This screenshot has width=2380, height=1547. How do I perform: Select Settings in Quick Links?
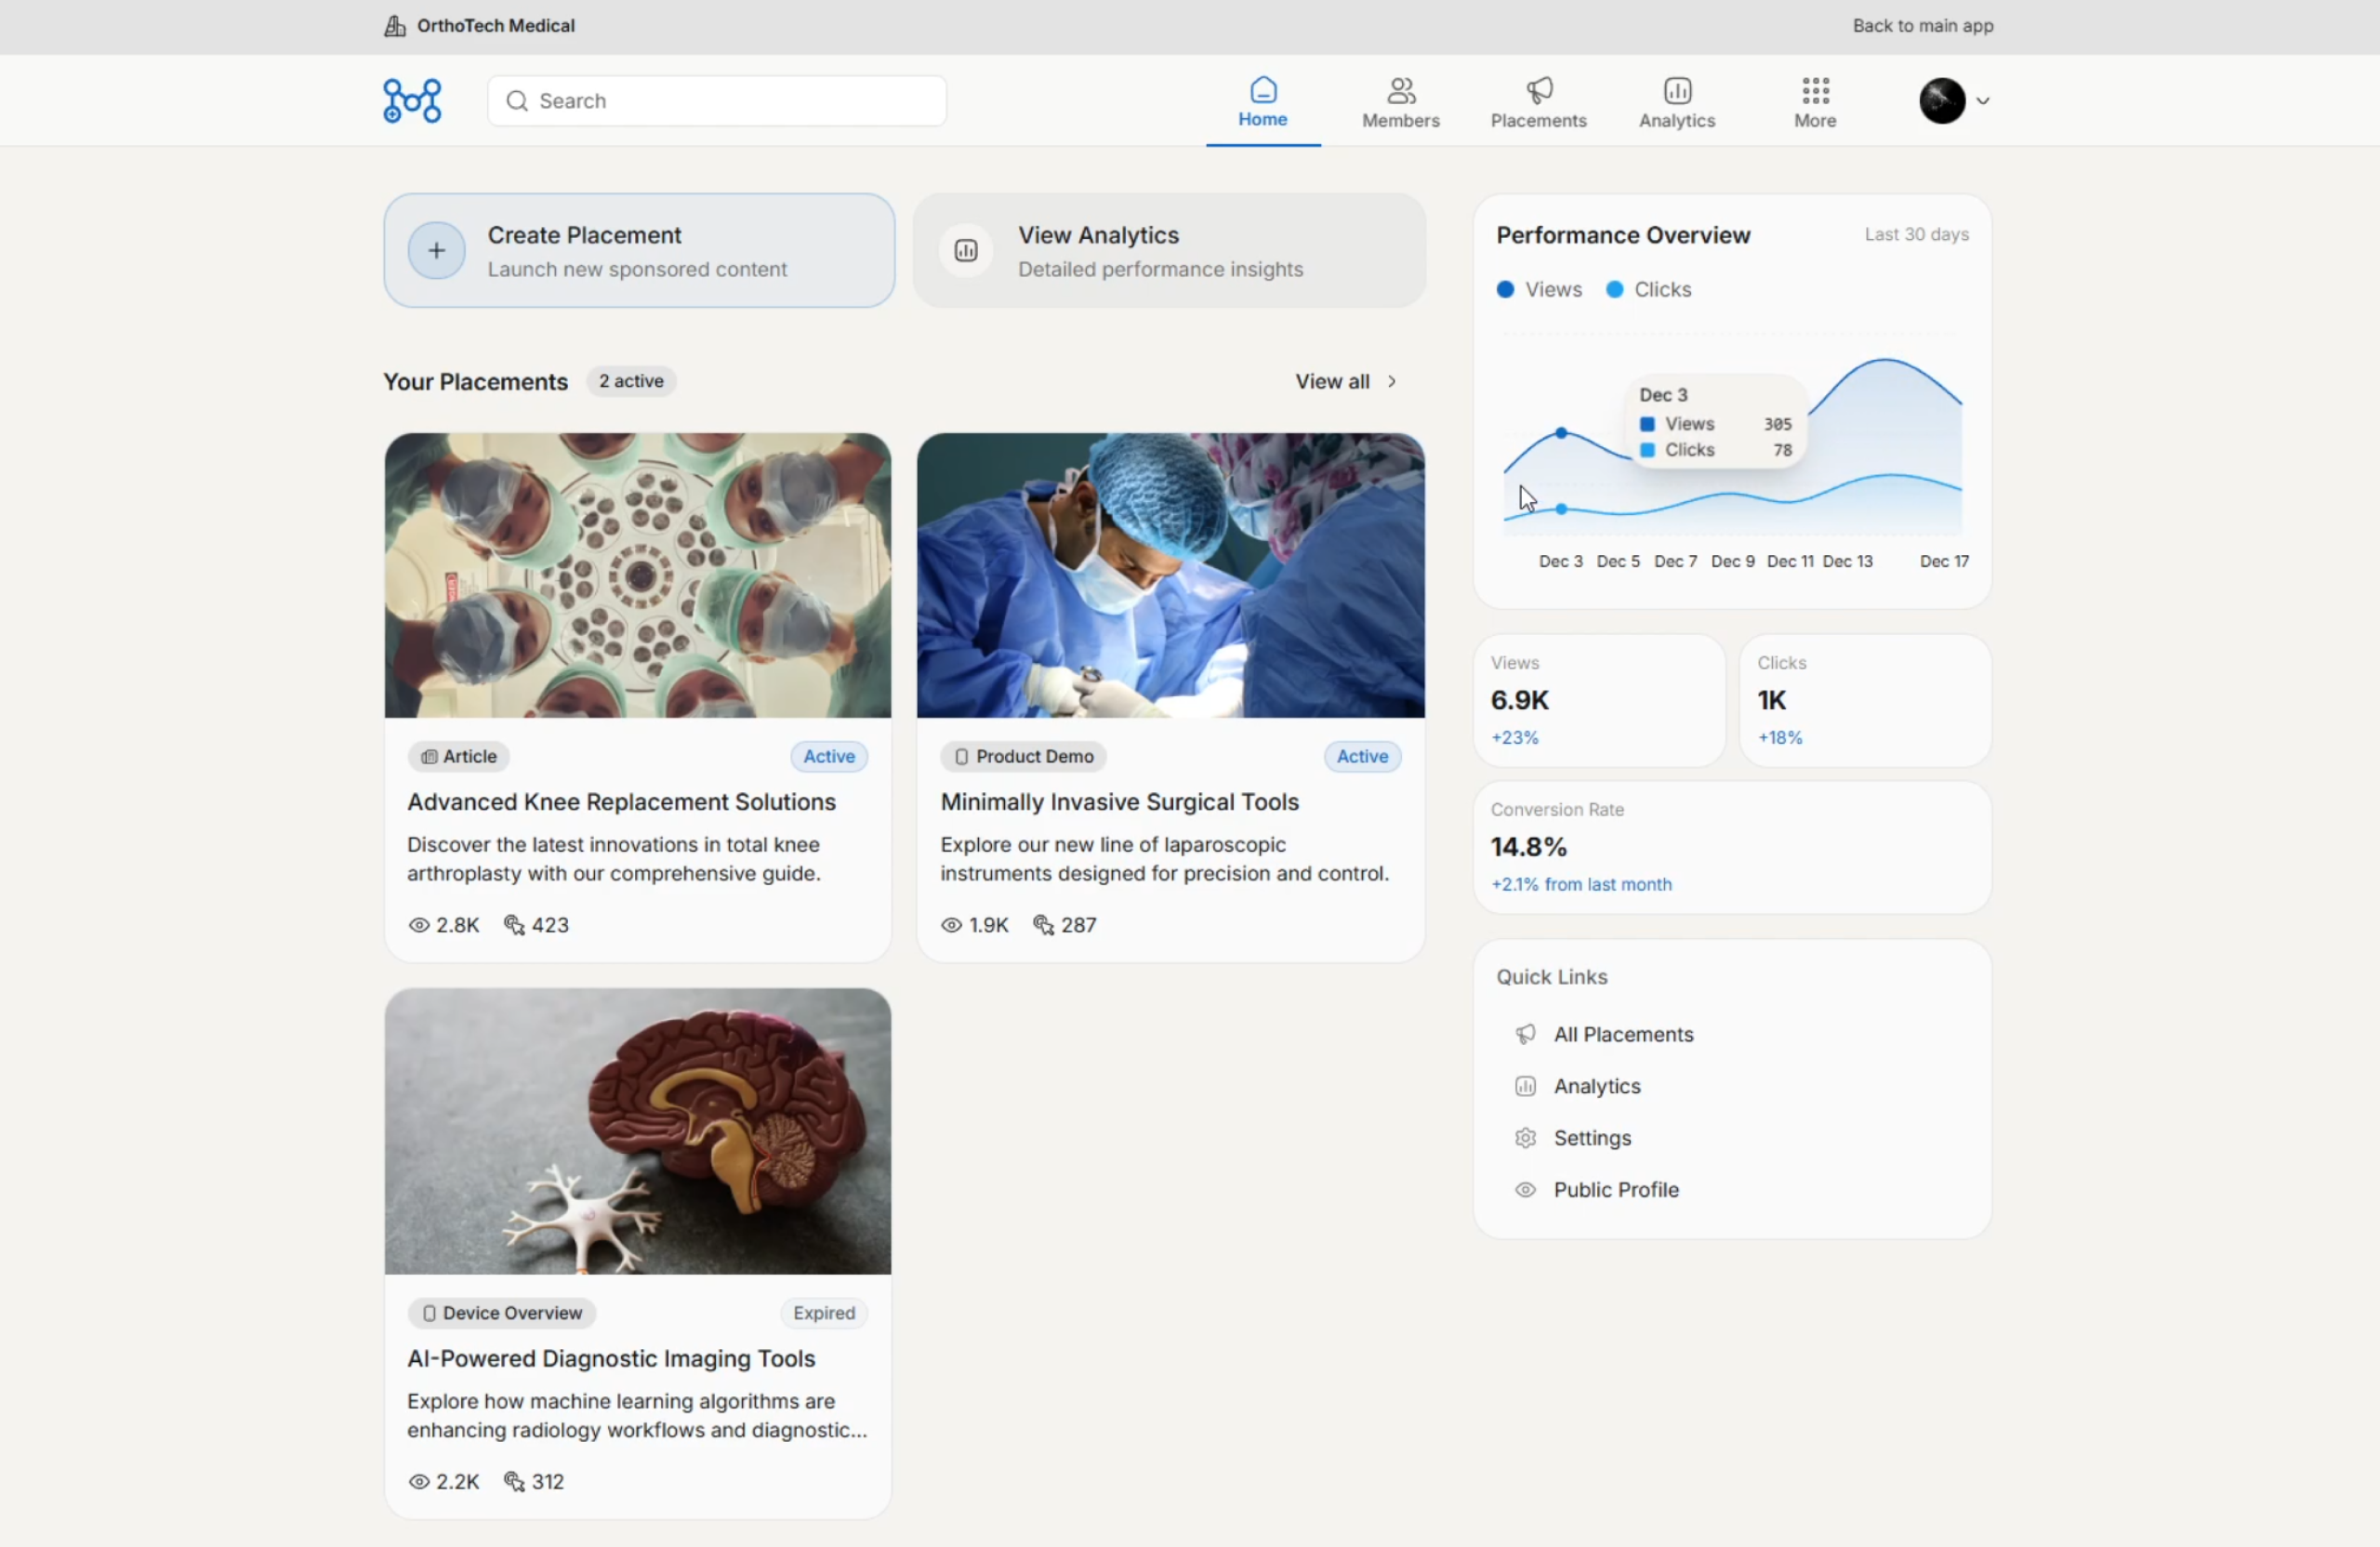point(1591,1137)
